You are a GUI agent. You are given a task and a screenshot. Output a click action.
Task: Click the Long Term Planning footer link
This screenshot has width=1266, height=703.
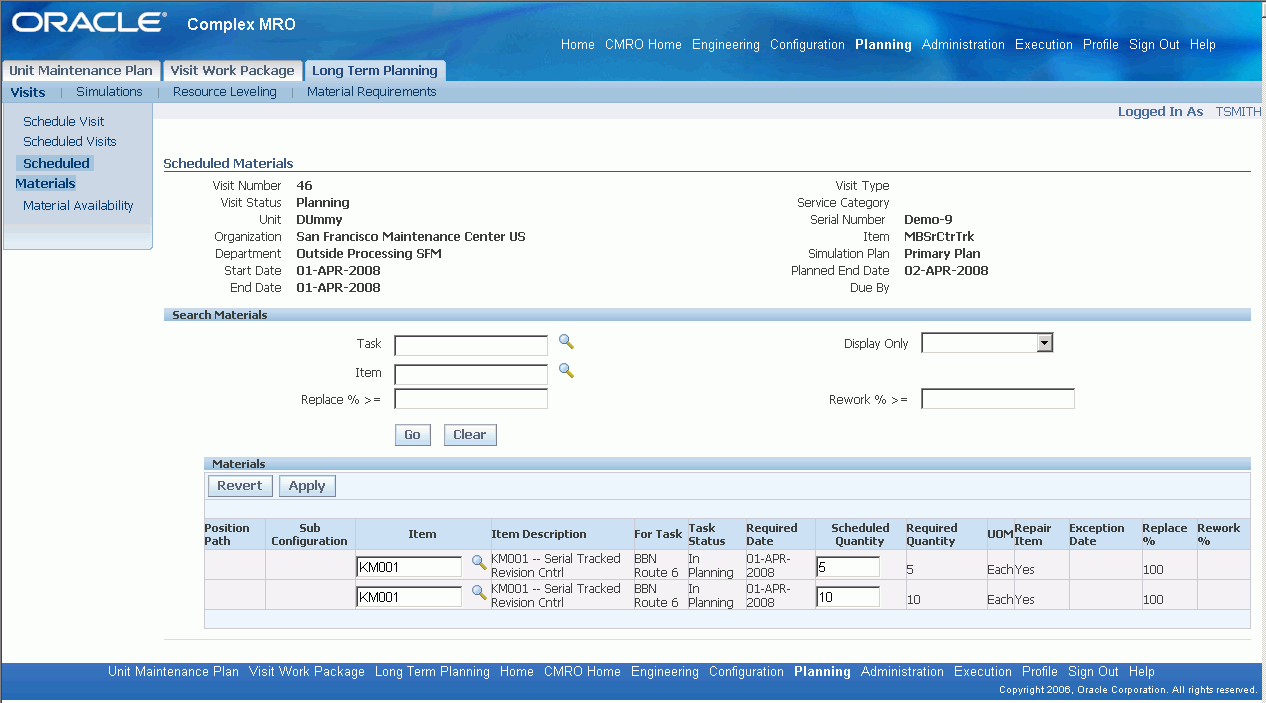point(432,672)
